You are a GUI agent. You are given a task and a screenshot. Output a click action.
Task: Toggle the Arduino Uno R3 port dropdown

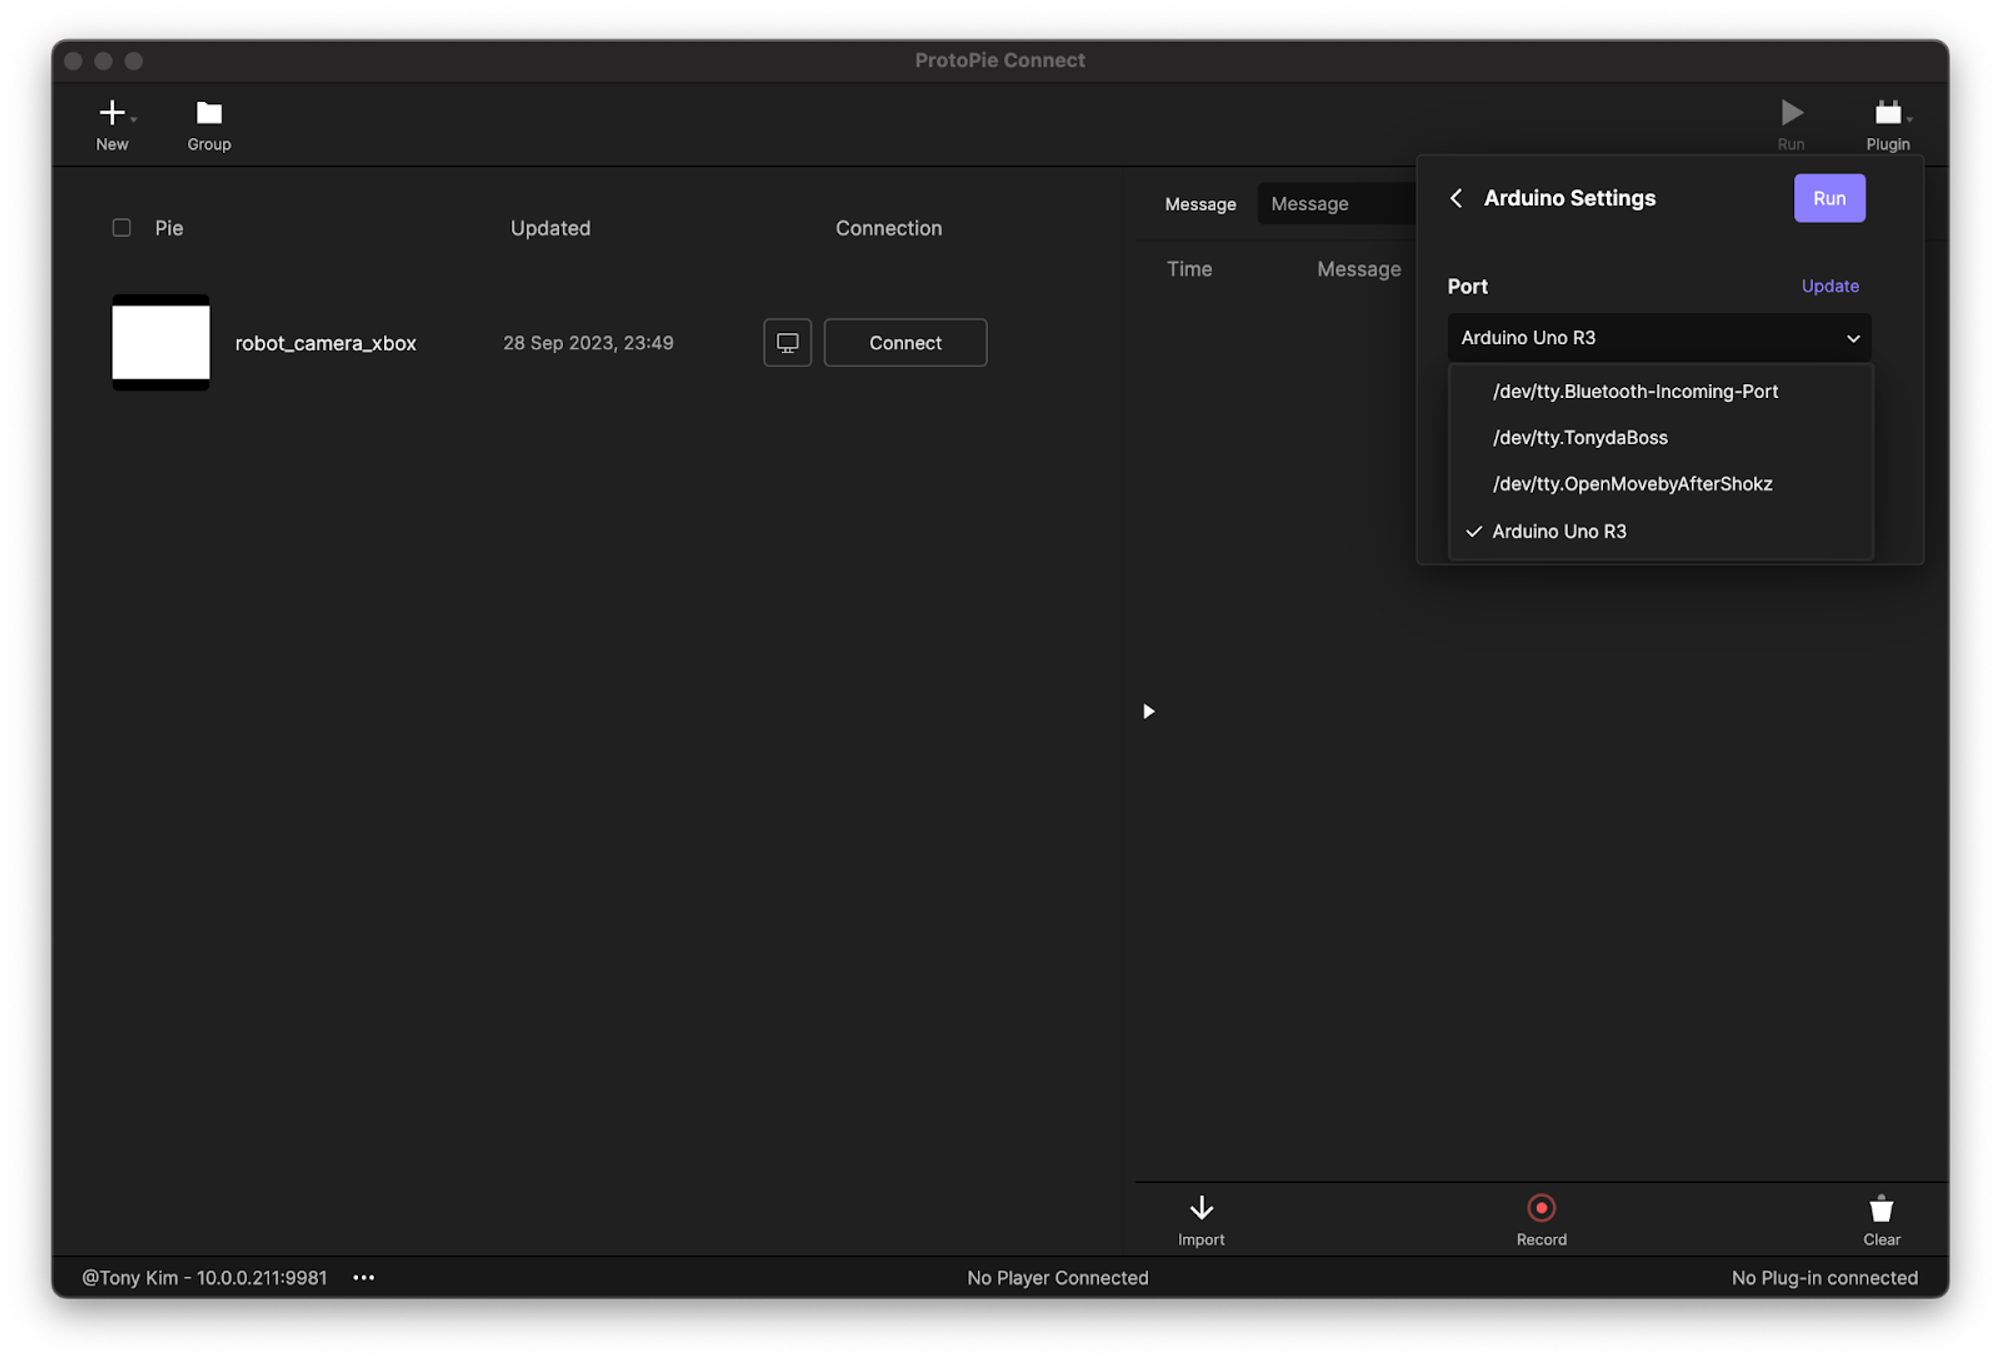point(1658,338)
